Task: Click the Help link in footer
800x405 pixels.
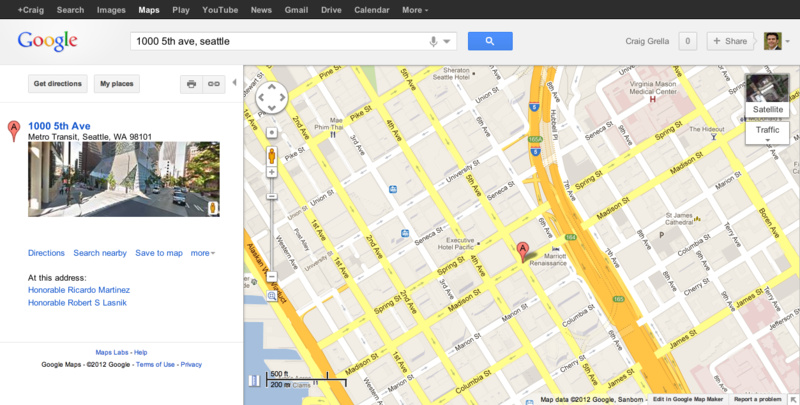Action: [x=140, y=352]
